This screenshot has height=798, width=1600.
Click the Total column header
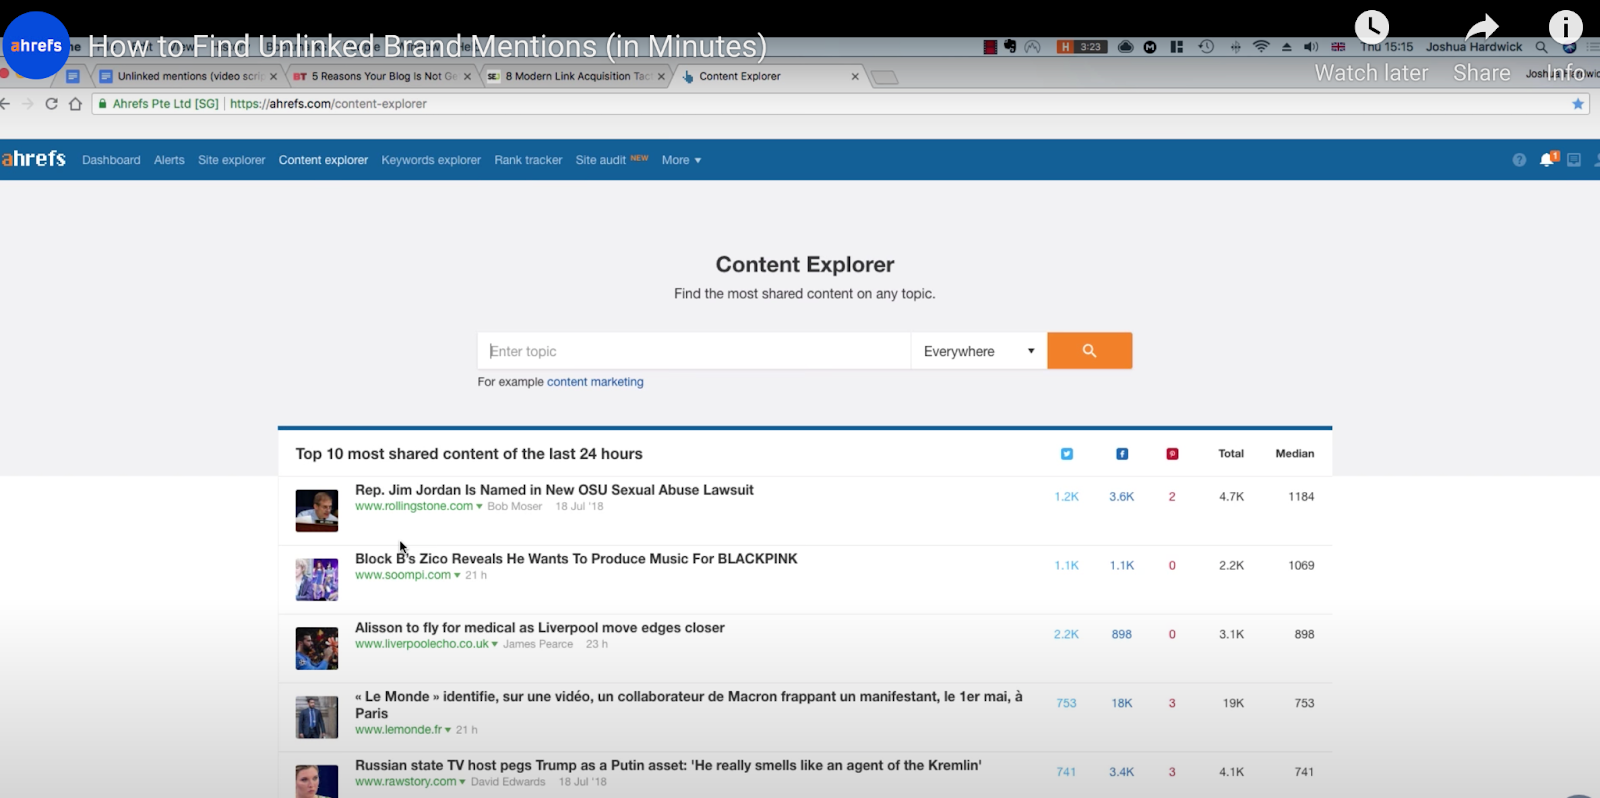[x=1231, y=454]
